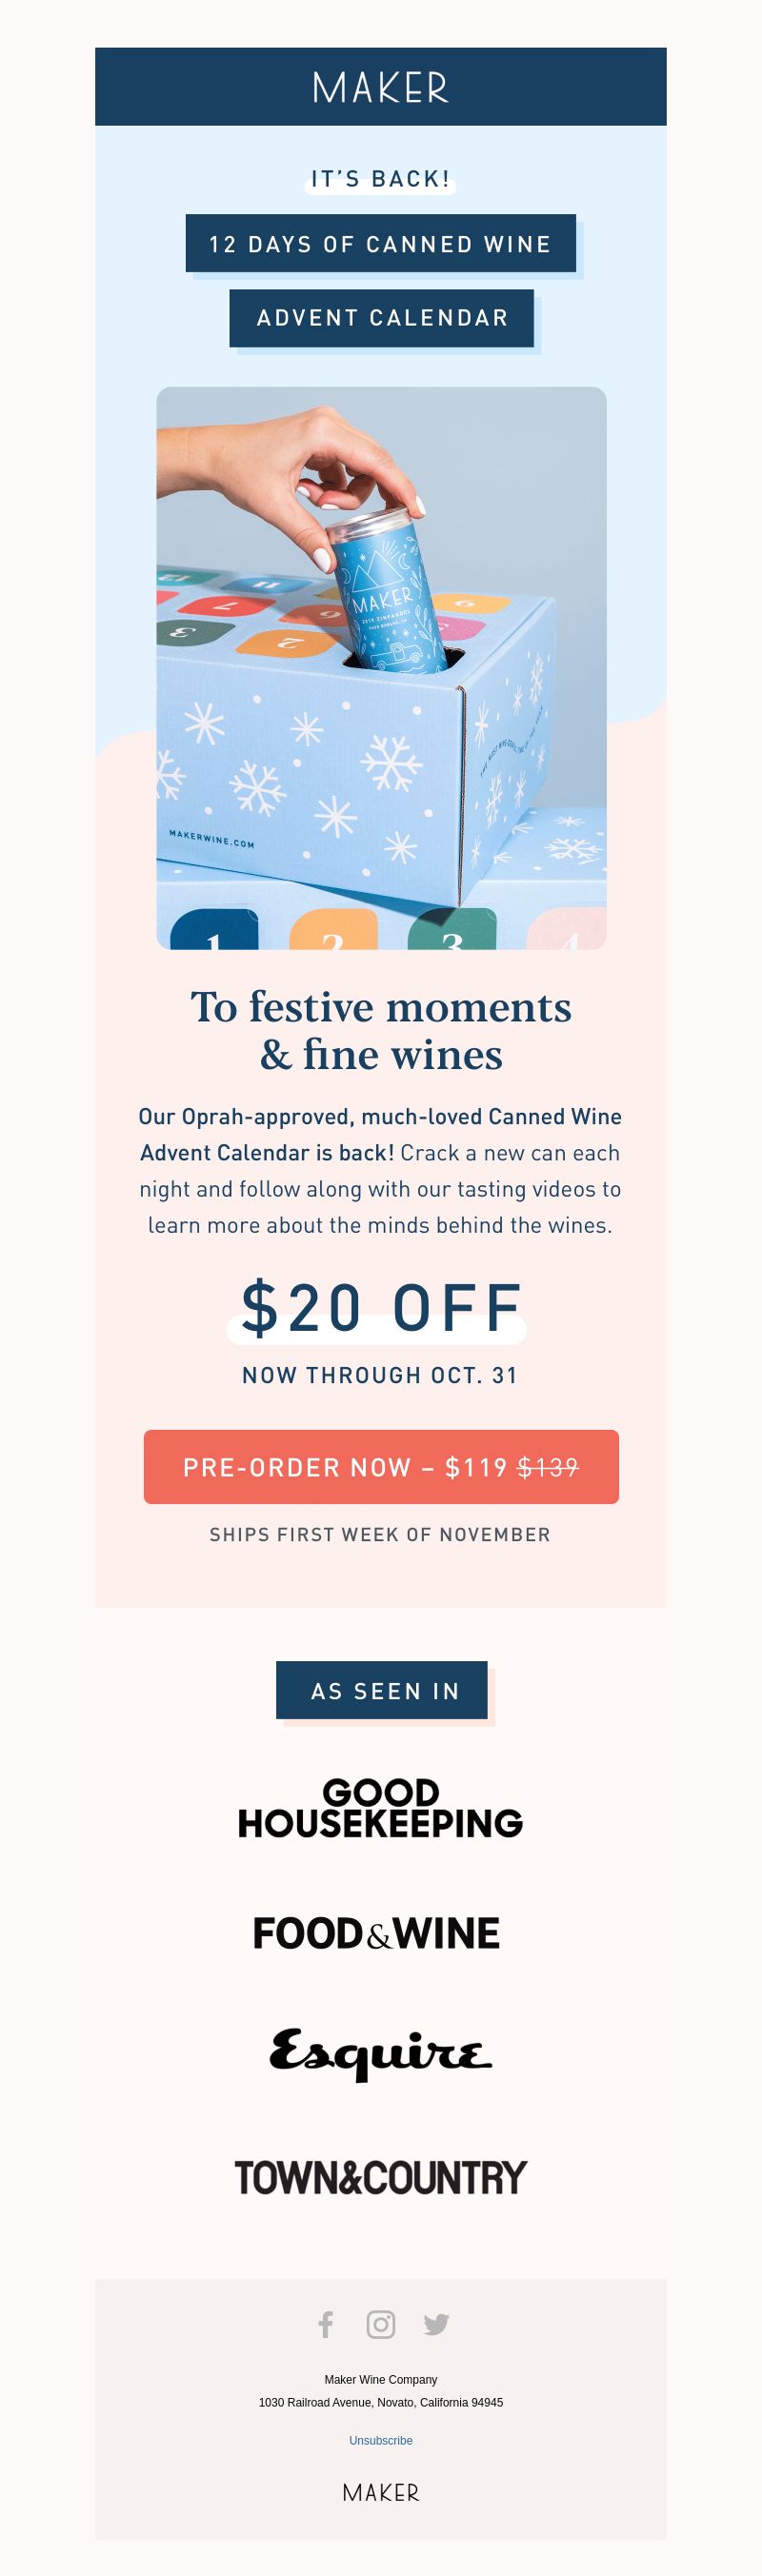762x2576 pixels.
Task: Click the Town & Country logo
Action: click(x=381, y=2177)
